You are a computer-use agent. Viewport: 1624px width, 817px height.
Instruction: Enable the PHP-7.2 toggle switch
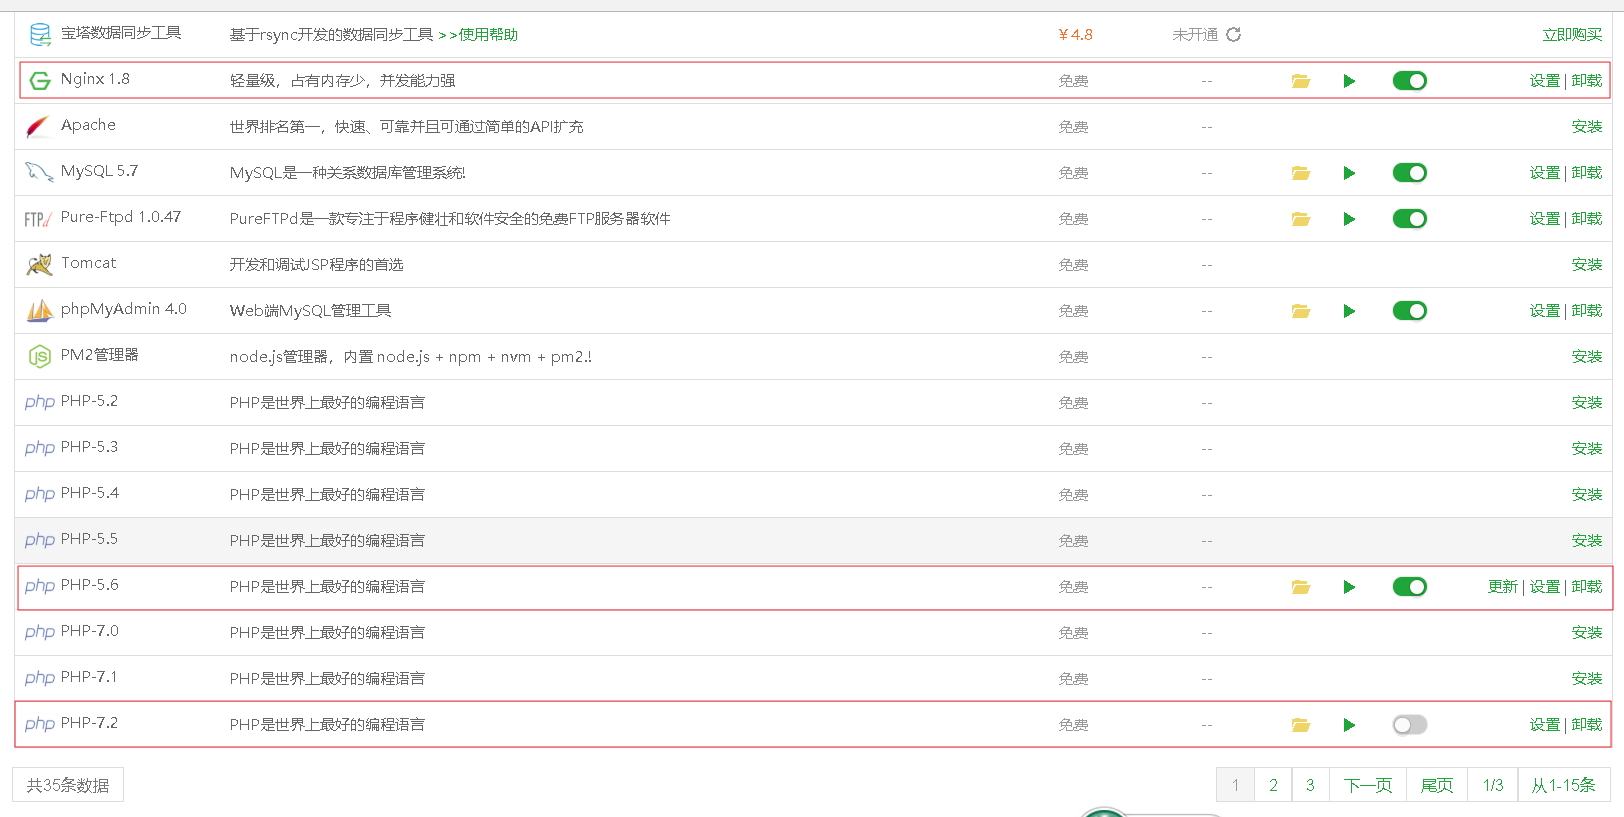(1410, 725)
